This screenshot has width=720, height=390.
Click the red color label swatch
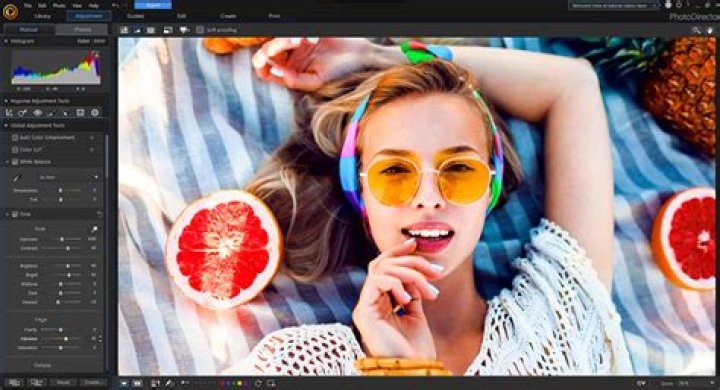click(223, 383)
